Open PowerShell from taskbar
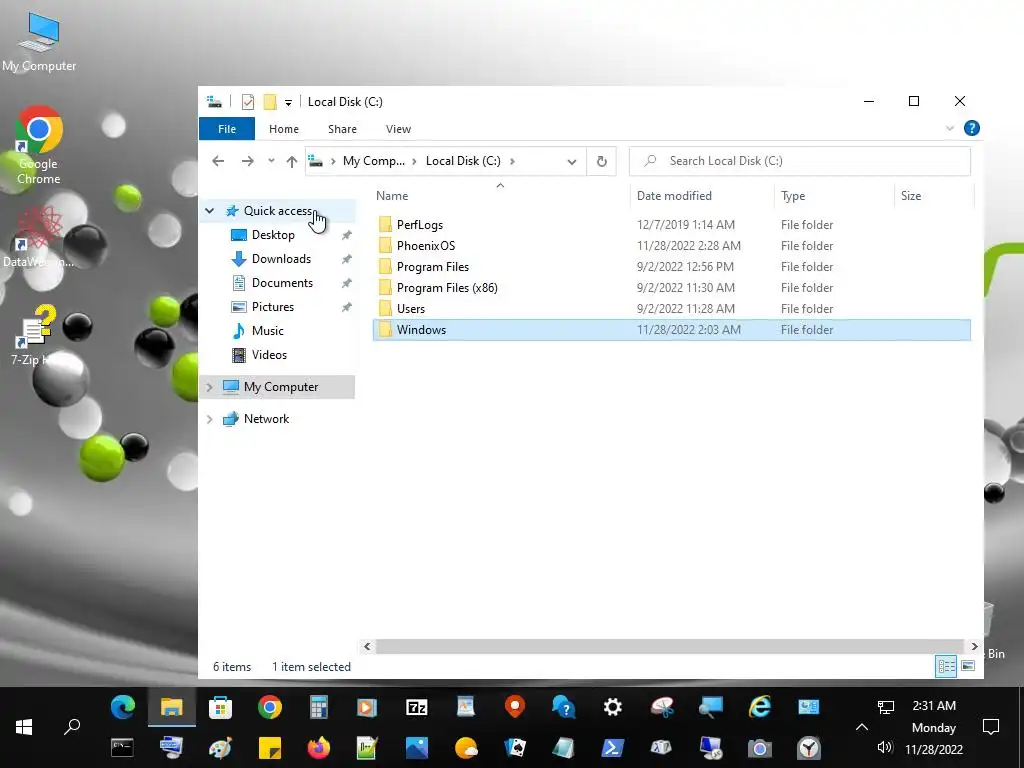Image resolution: width=1024 pixels, height=768 pixels. 613,747
